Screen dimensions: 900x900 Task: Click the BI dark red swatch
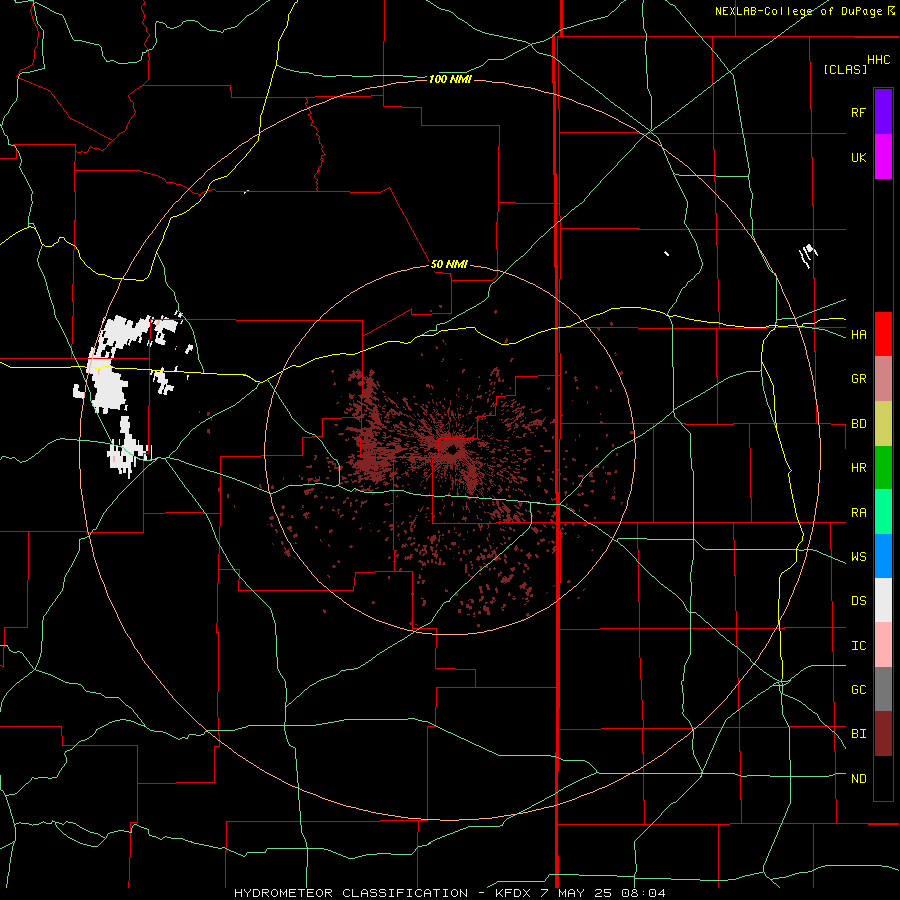point(883,734)
